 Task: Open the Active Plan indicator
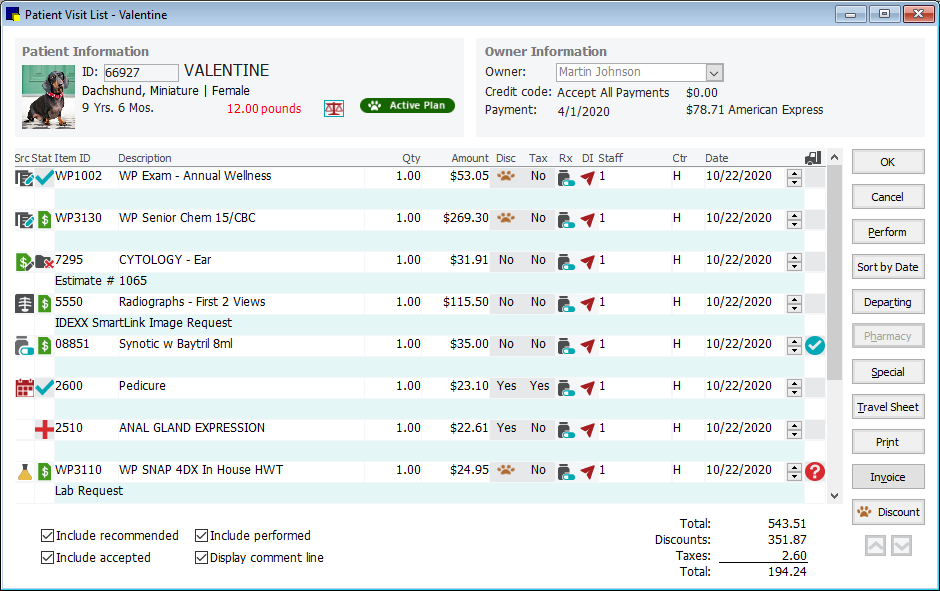click(406, 104)
